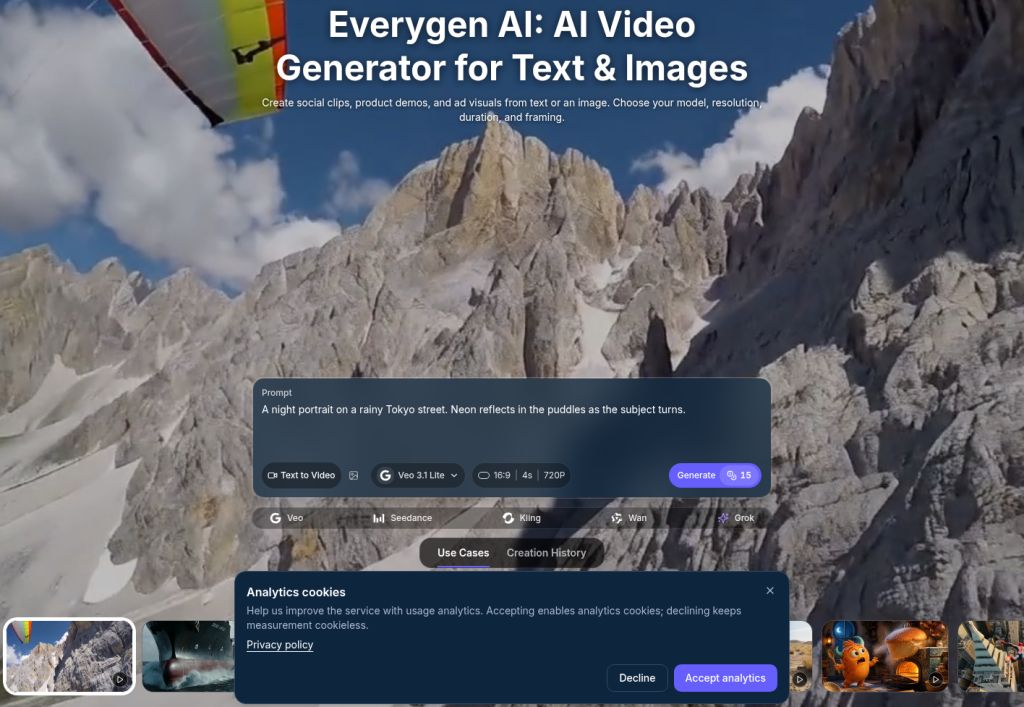Click the 4s duration value

[527, 475]
